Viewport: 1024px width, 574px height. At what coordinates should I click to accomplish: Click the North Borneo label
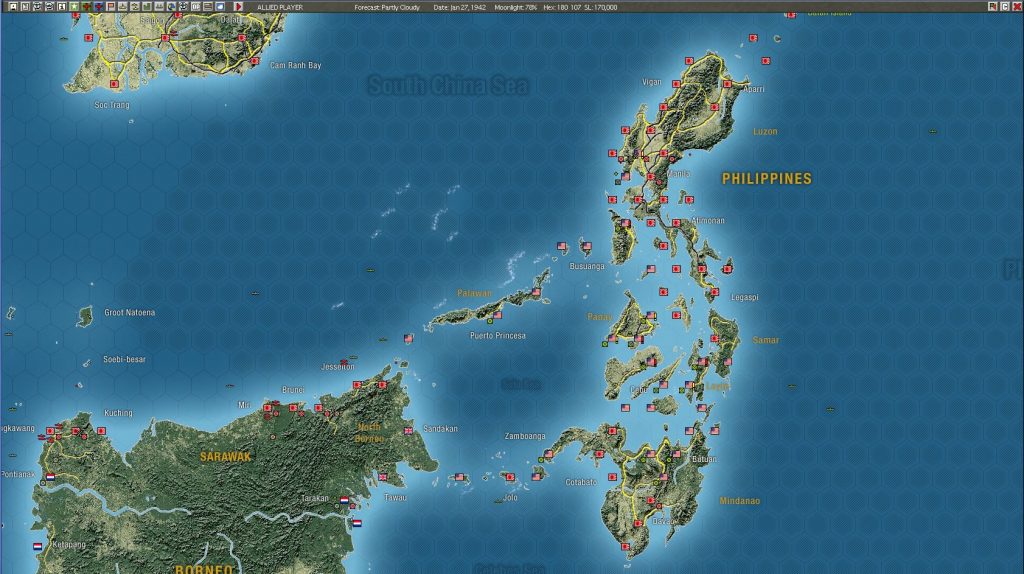click(x=370, y=432)
